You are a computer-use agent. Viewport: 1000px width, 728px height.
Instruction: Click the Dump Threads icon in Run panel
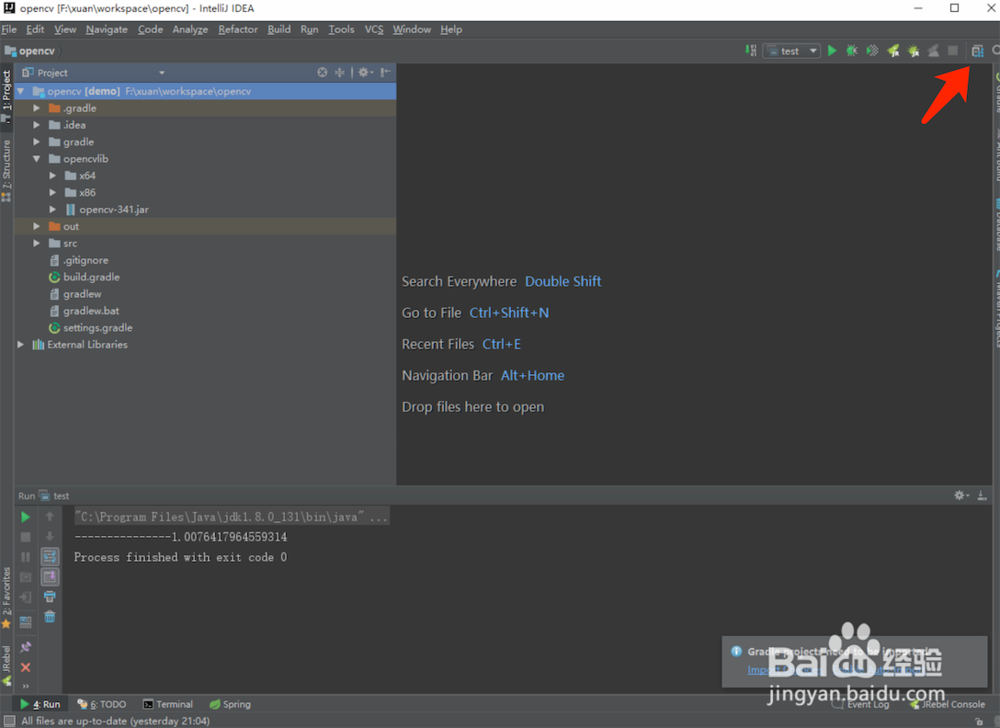[x=26, y=577]
